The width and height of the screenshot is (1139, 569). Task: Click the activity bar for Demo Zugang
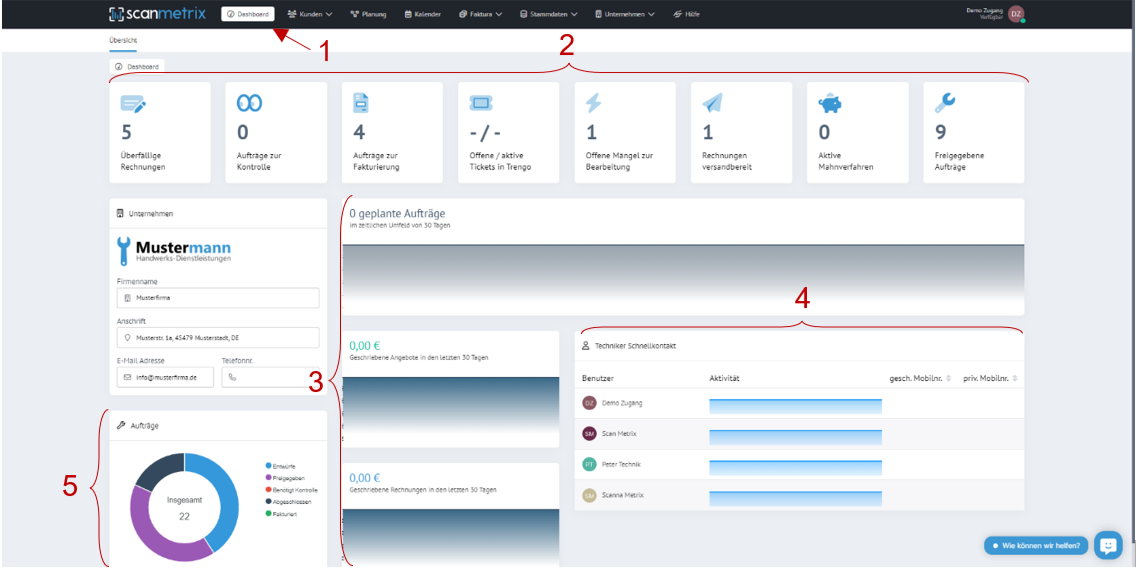tap(795, 406)
